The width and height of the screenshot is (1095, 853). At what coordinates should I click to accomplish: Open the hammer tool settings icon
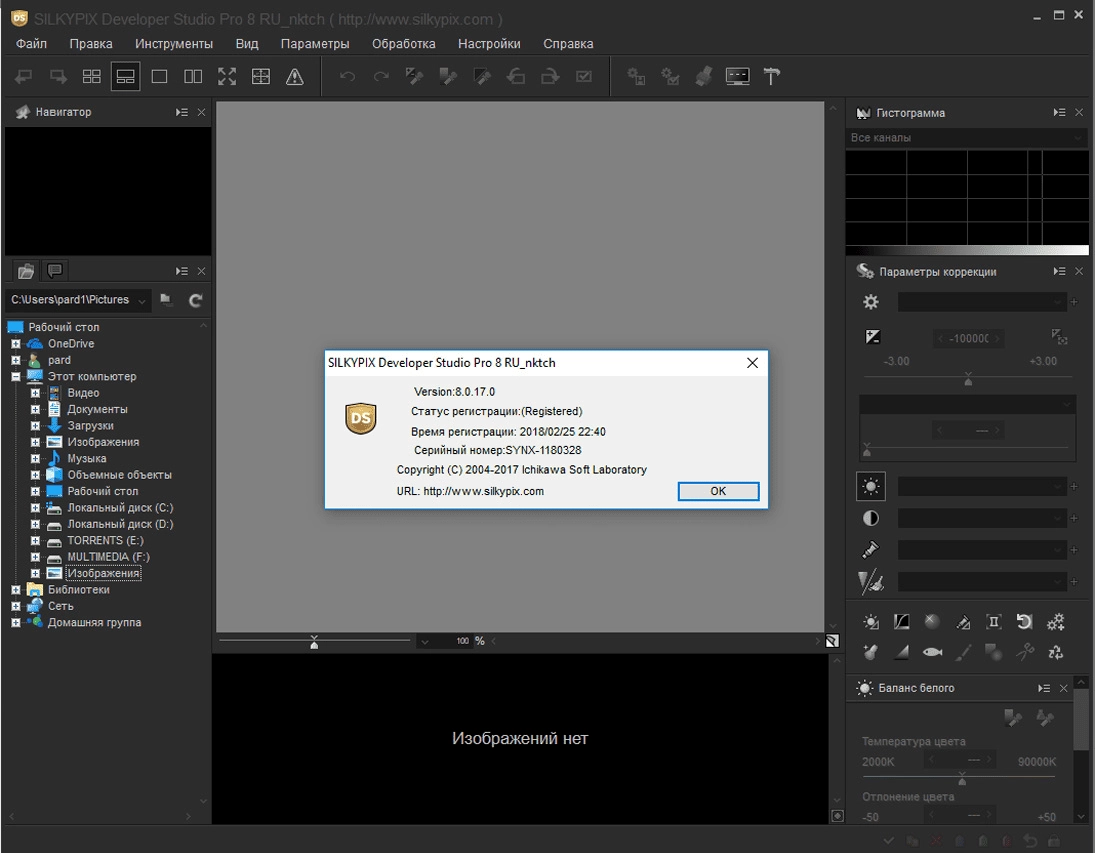772,76
